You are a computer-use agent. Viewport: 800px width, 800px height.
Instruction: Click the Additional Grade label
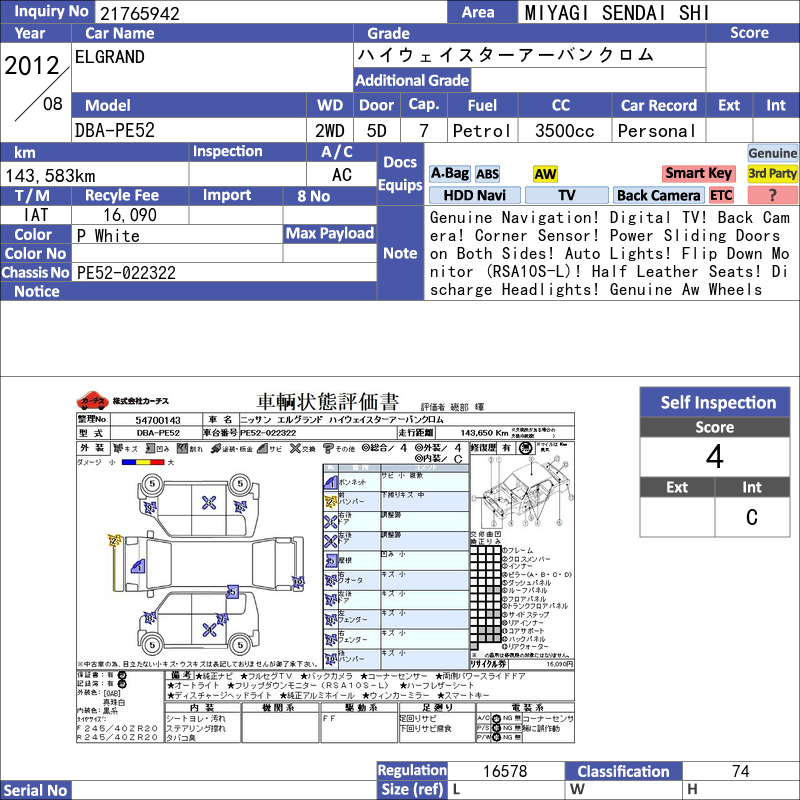(x=412, y=80)
